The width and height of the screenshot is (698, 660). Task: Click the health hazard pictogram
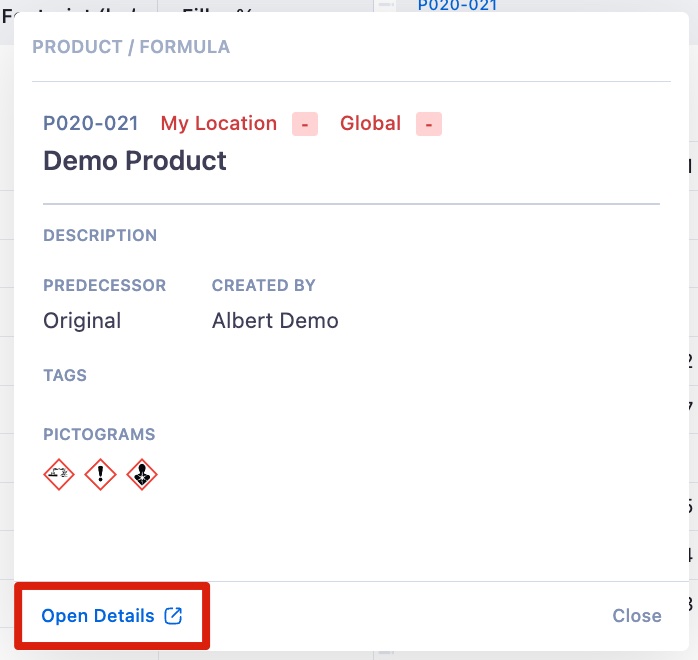tap(143, 475)
